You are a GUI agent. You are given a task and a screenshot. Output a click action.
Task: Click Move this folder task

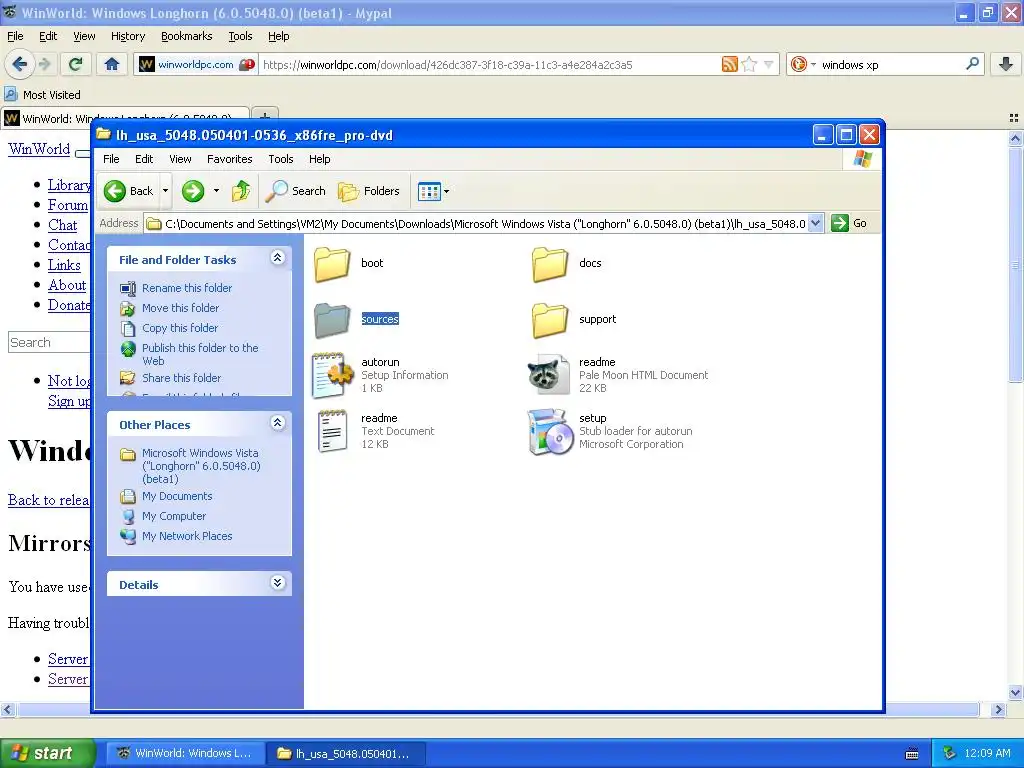[x=180, y=308]
